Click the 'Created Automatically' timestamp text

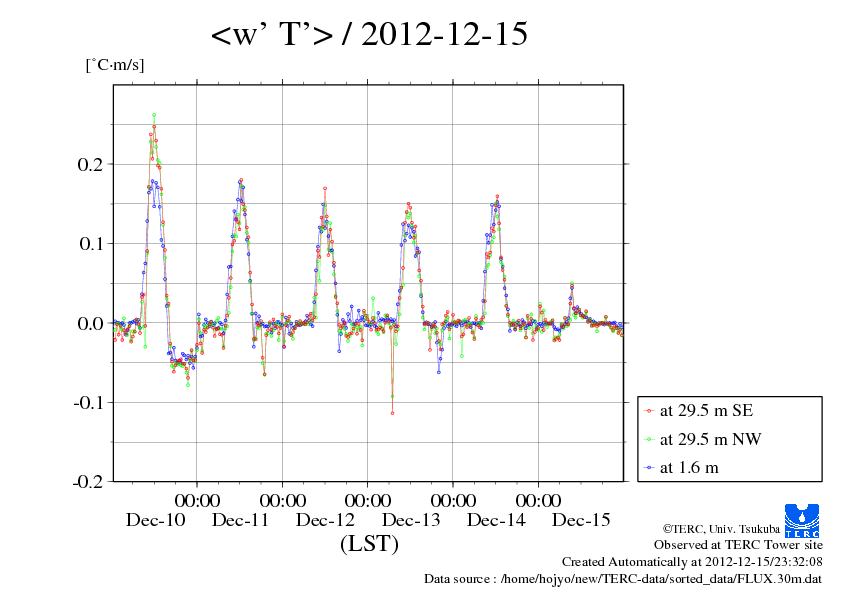tap(692, 562)
